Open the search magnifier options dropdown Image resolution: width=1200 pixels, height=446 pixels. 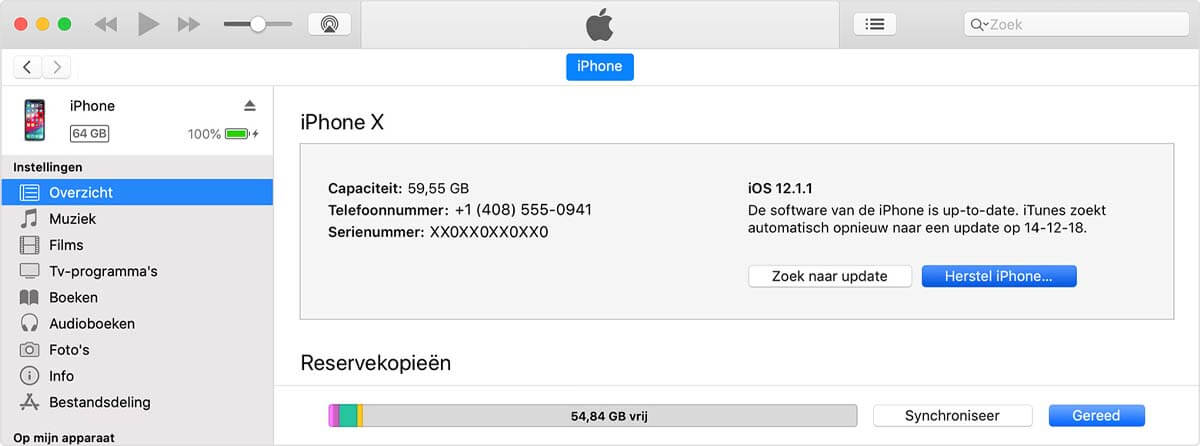979,24
